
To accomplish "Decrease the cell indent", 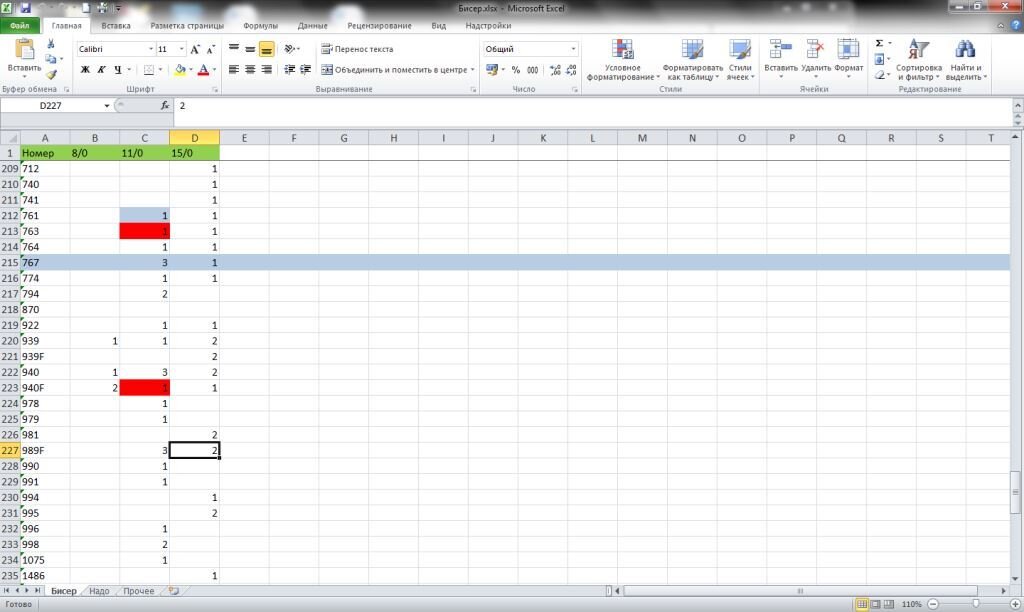I will [x=289, y=69].
